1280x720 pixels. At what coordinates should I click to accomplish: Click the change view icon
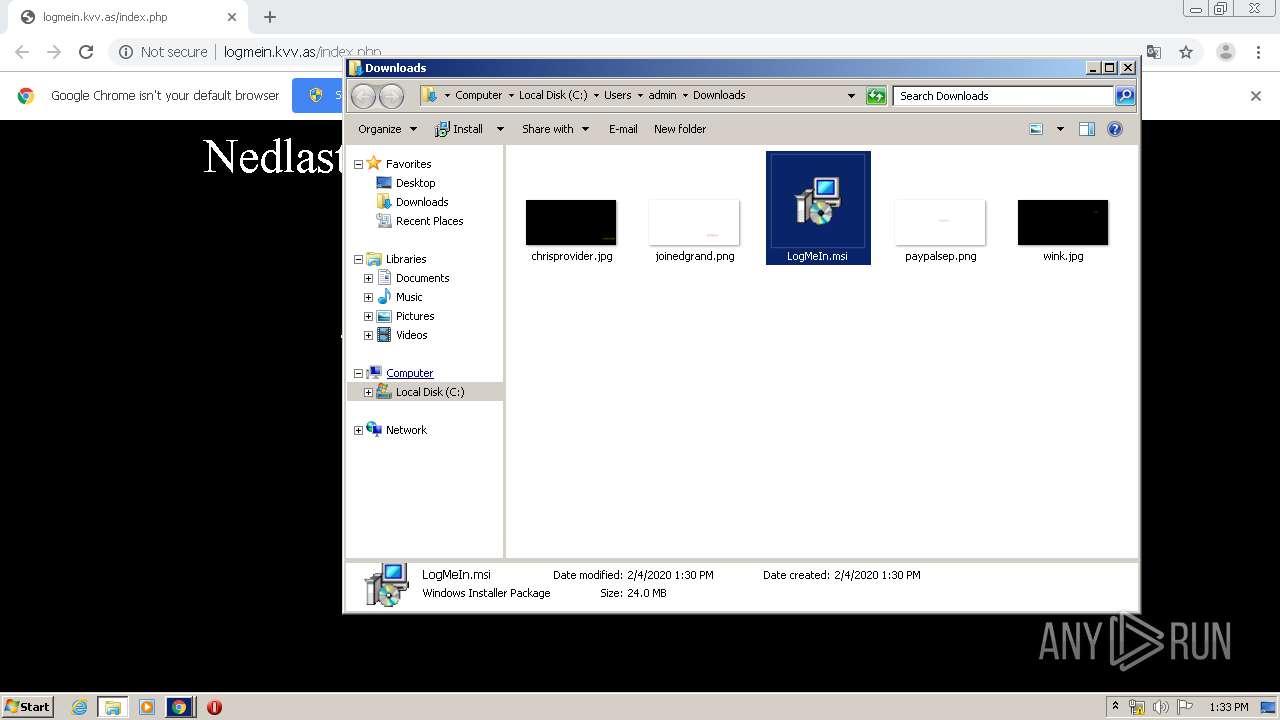(1036, 129)
